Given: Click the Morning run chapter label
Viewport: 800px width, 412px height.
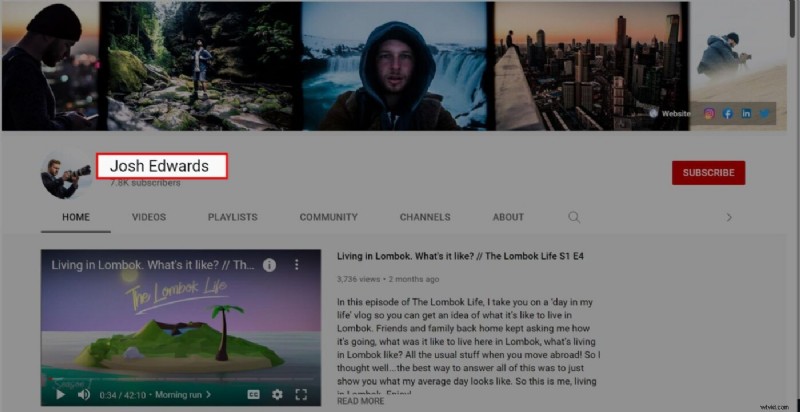Looking at the screenshot, I should 183,395.
